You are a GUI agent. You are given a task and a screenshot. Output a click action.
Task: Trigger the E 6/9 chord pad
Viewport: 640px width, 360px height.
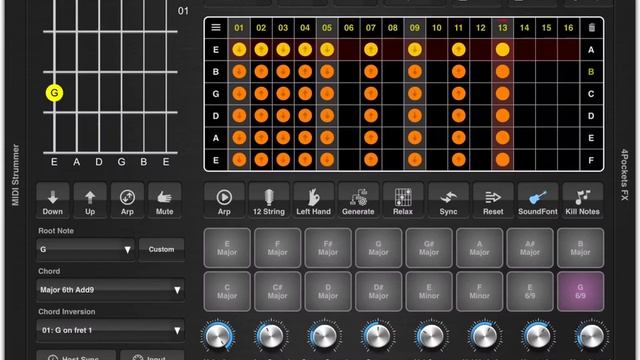pos(530,291)
